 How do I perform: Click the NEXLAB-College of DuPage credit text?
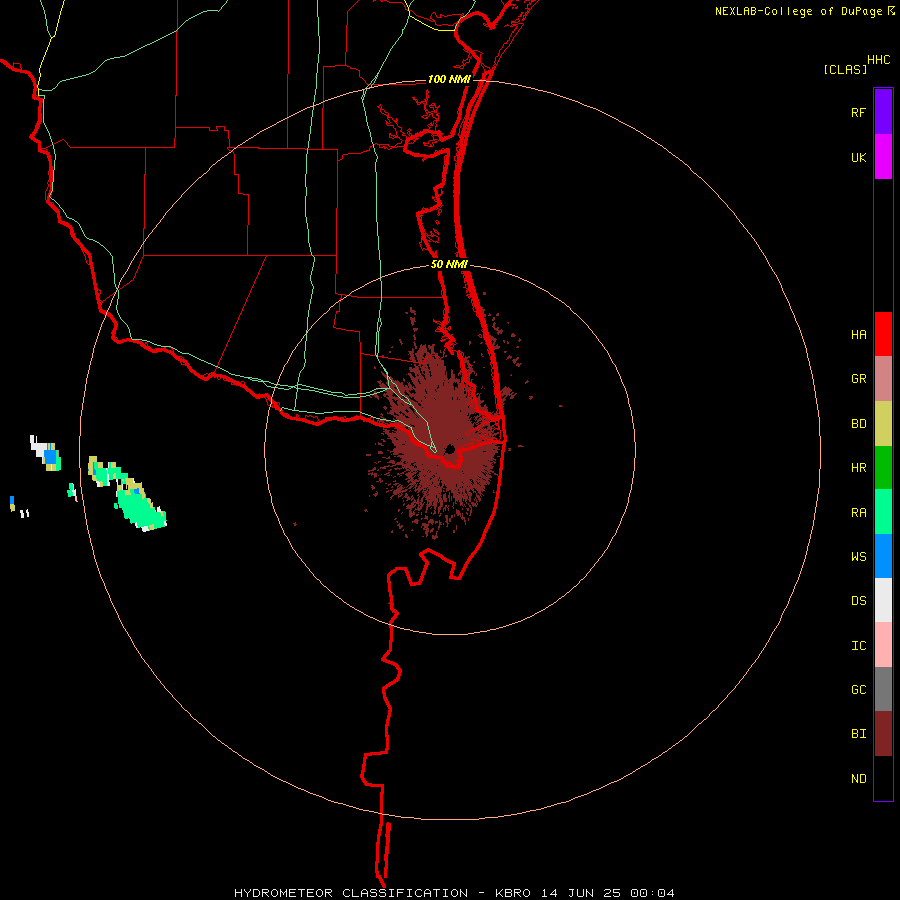tap(799, 11)
